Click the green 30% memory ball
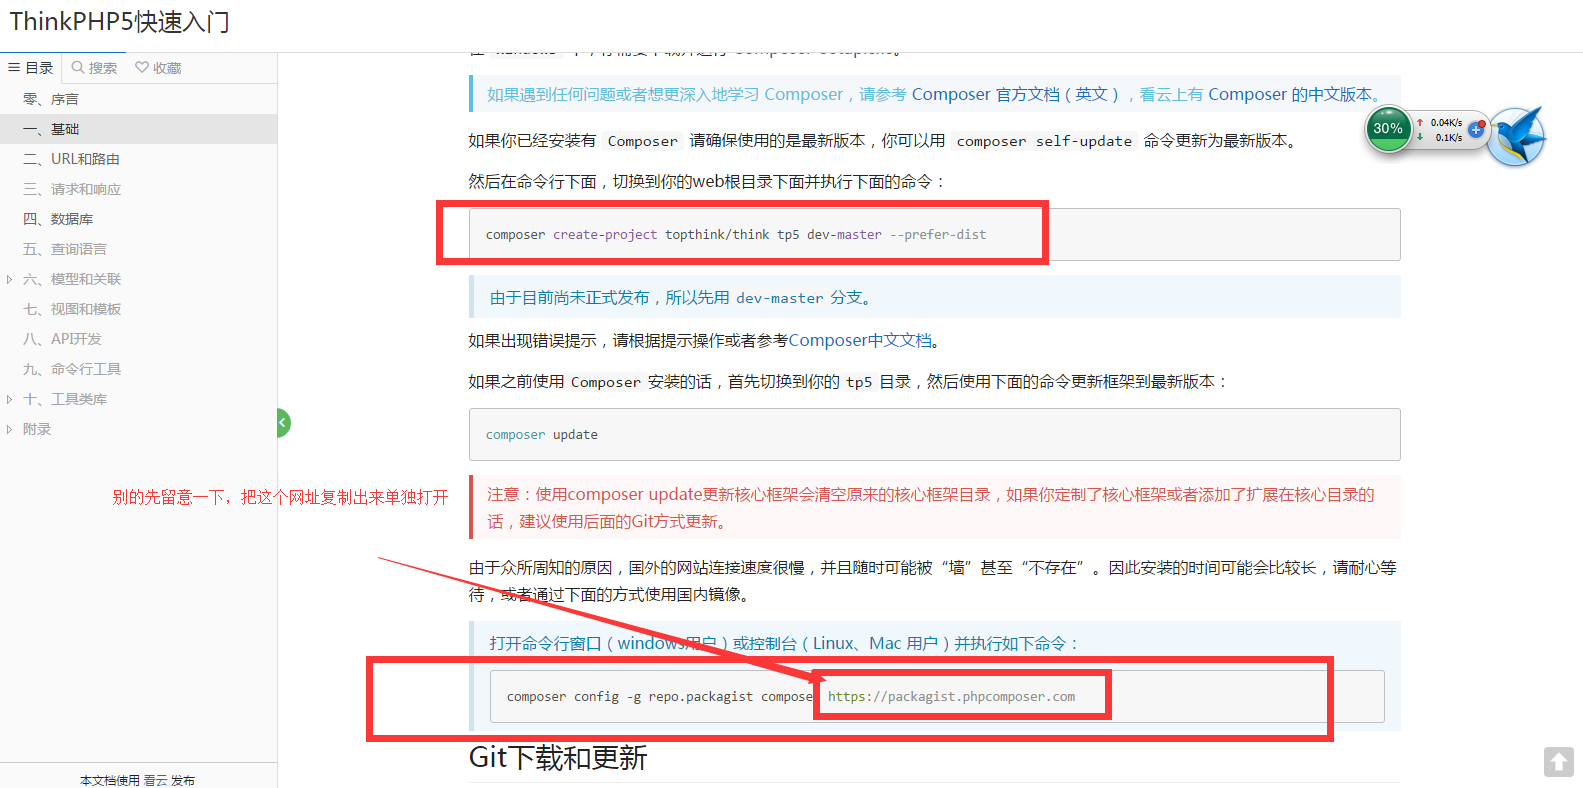The height and width of the screenshot is (788, 1583). click(1388, 129)
